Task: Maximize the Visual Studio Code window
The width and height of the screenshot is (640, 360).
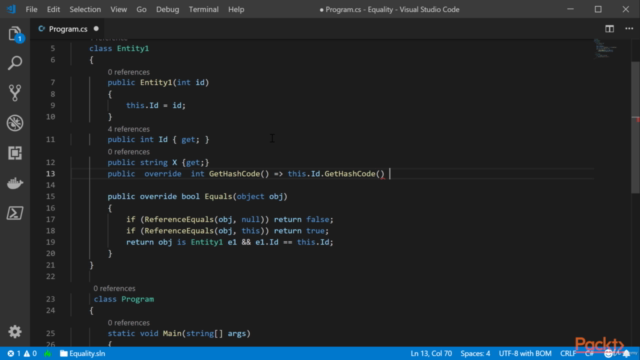Action: pyautogui.click(x=598, y=9)
